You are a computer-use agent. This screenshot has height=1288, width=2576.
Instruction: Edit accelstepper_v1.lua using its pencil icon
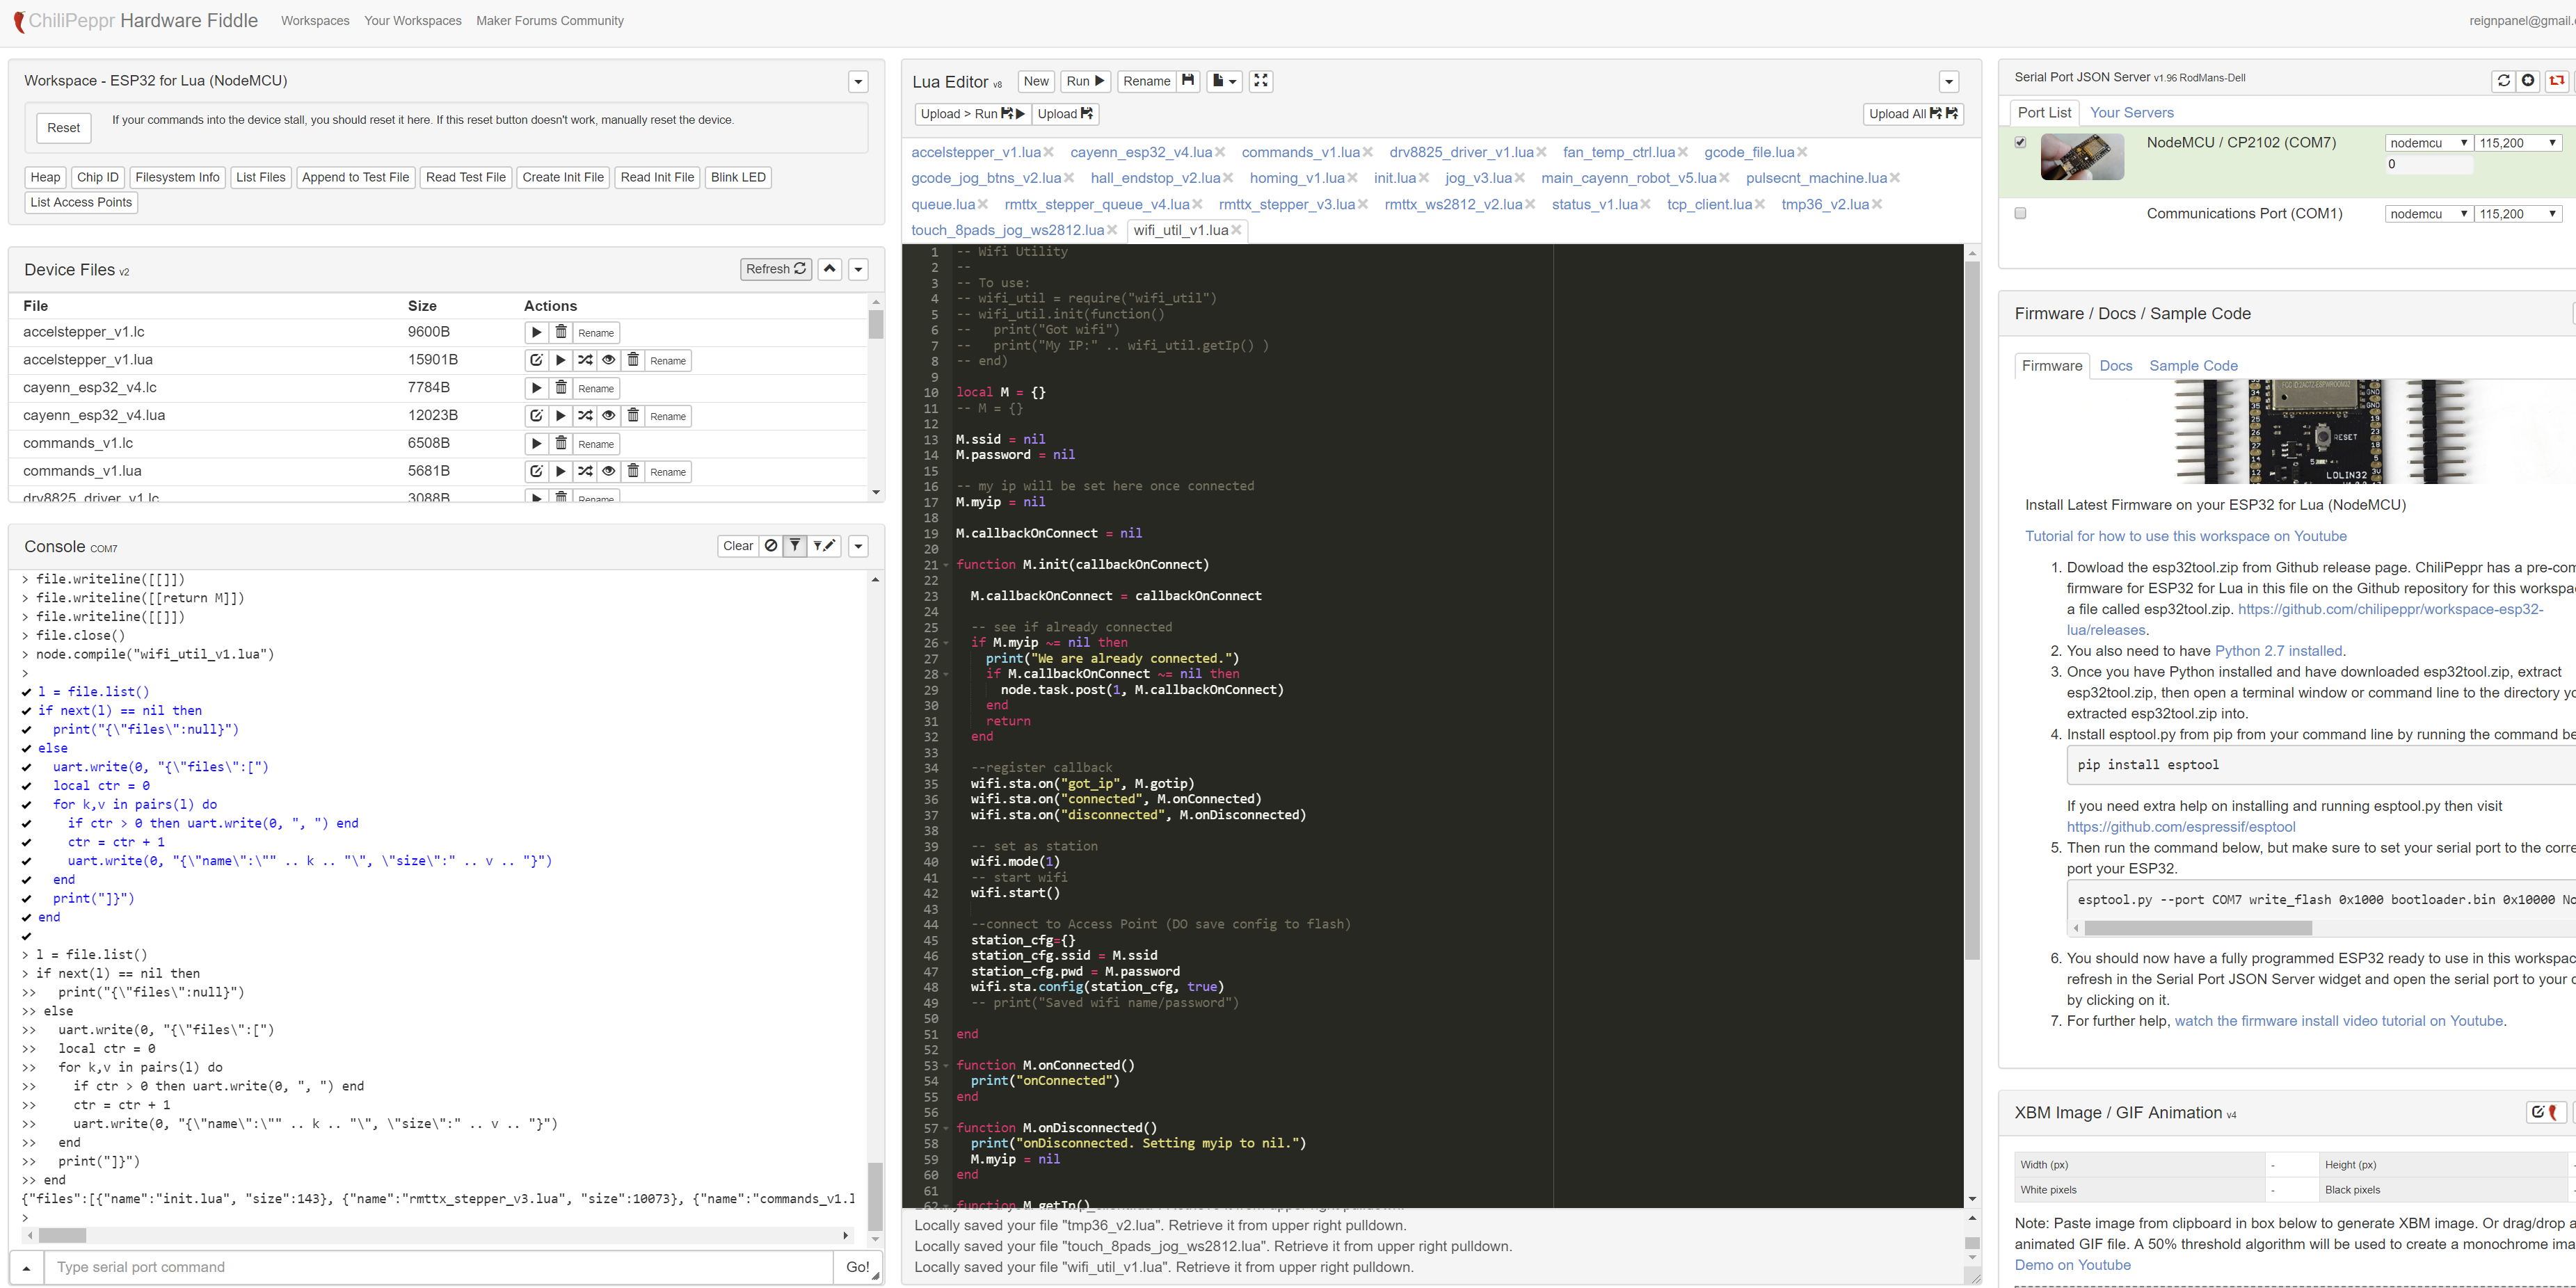[x=536, y=361]
